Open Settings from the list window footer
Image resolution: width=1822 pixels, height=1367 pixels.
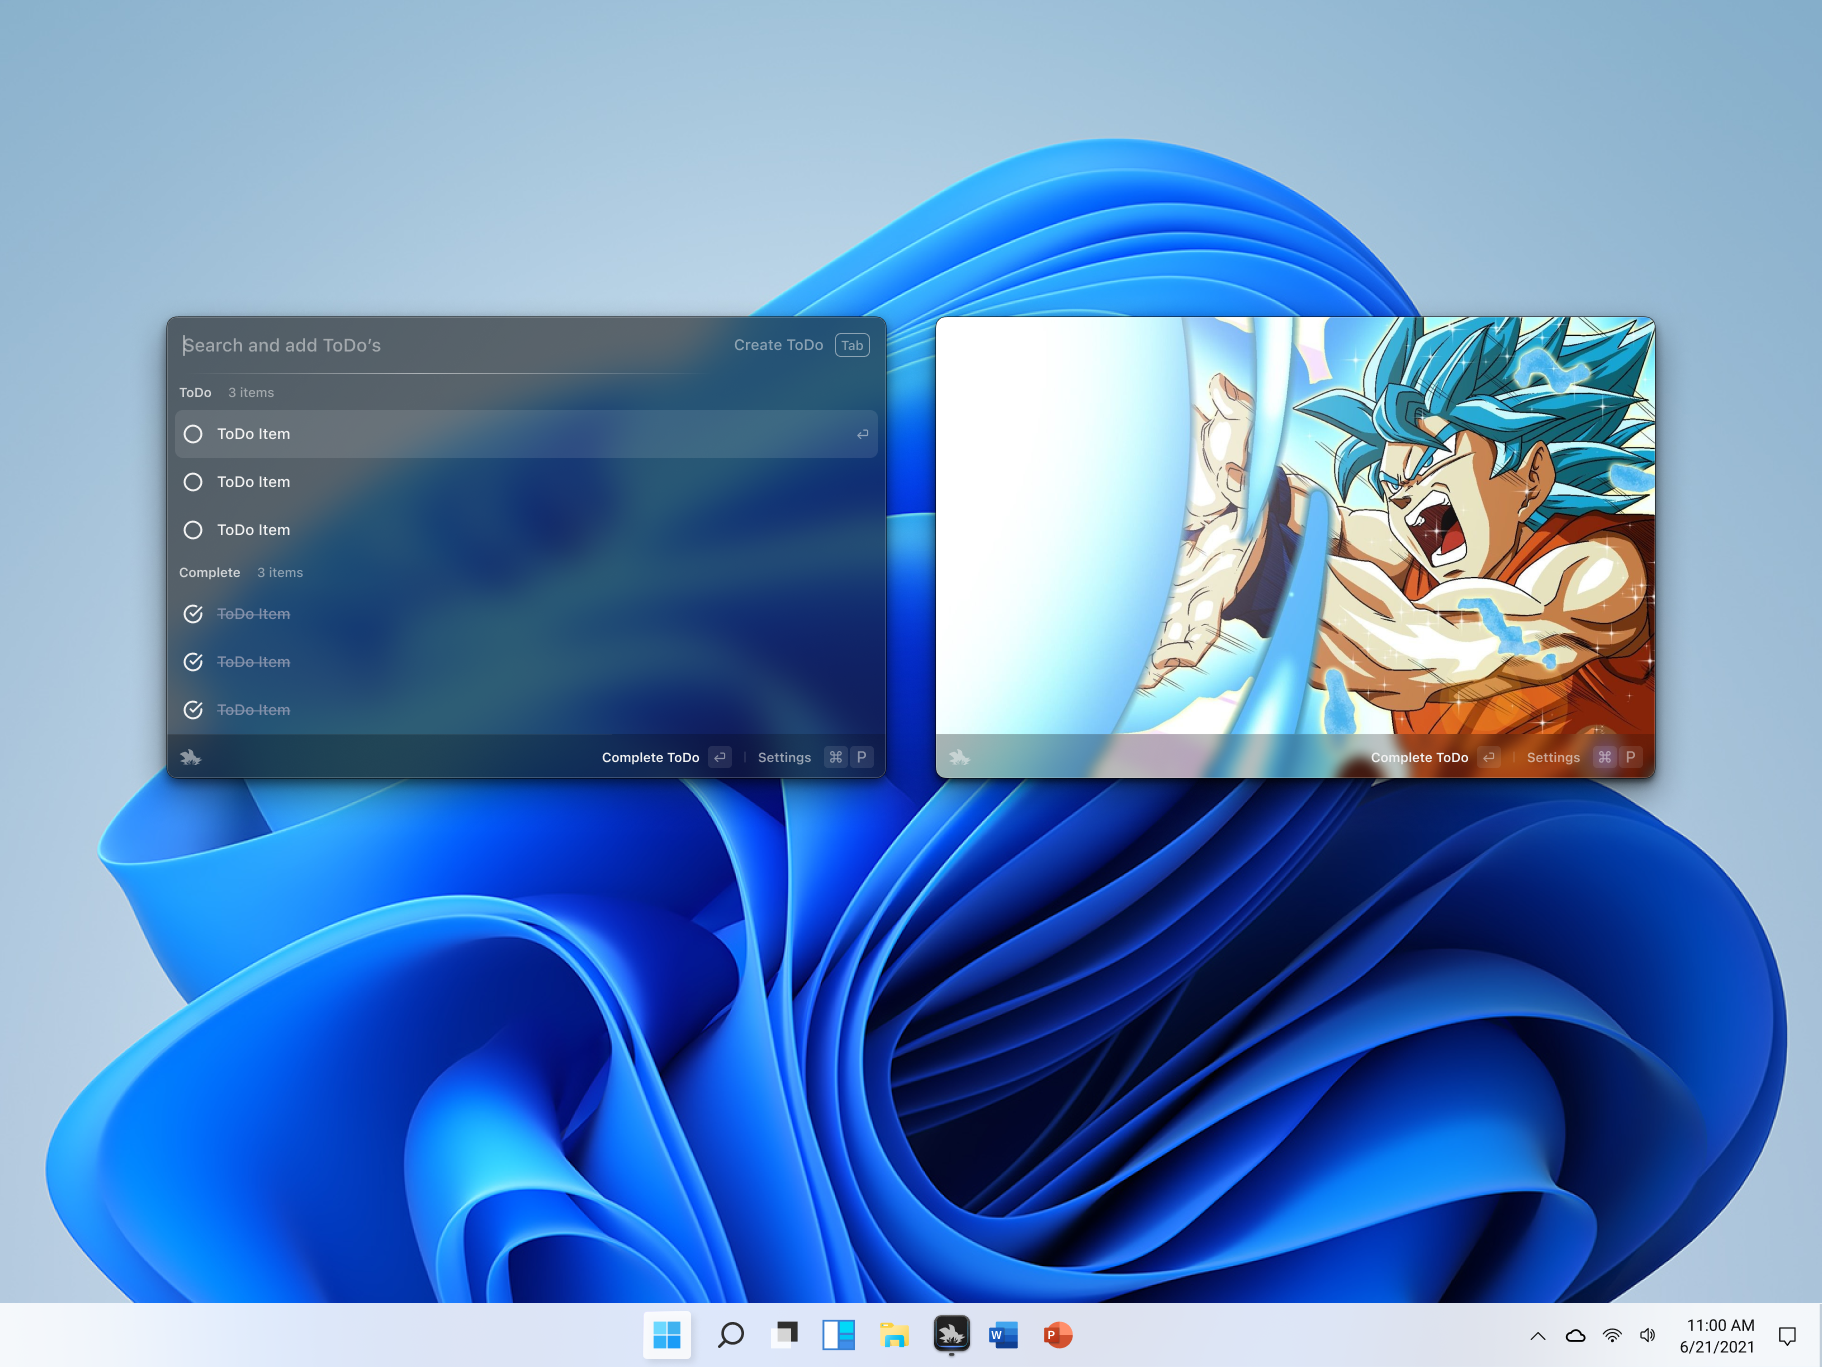click(x=784, y=757)
